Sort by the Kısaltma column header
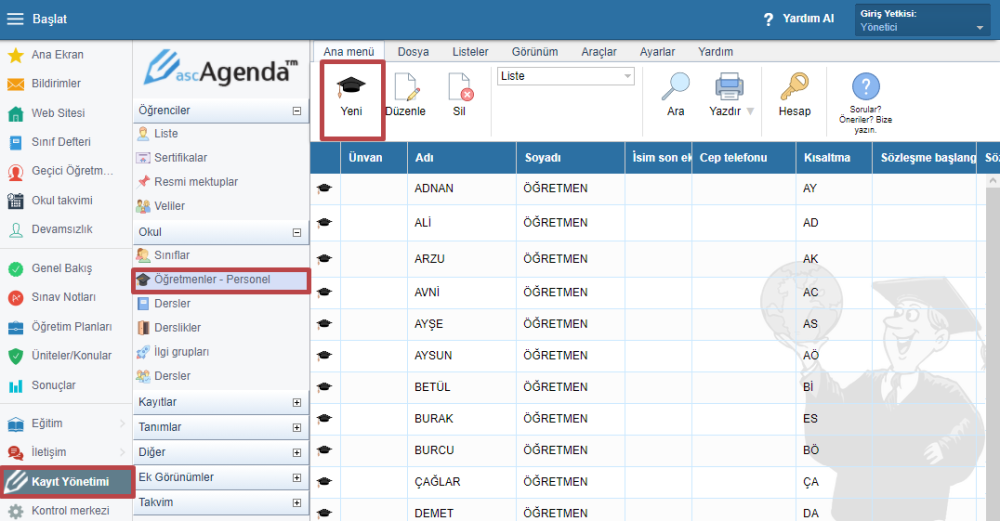The height and width of the screenshot is (521, 1000). pyautogui.click(x=834, y=158)
